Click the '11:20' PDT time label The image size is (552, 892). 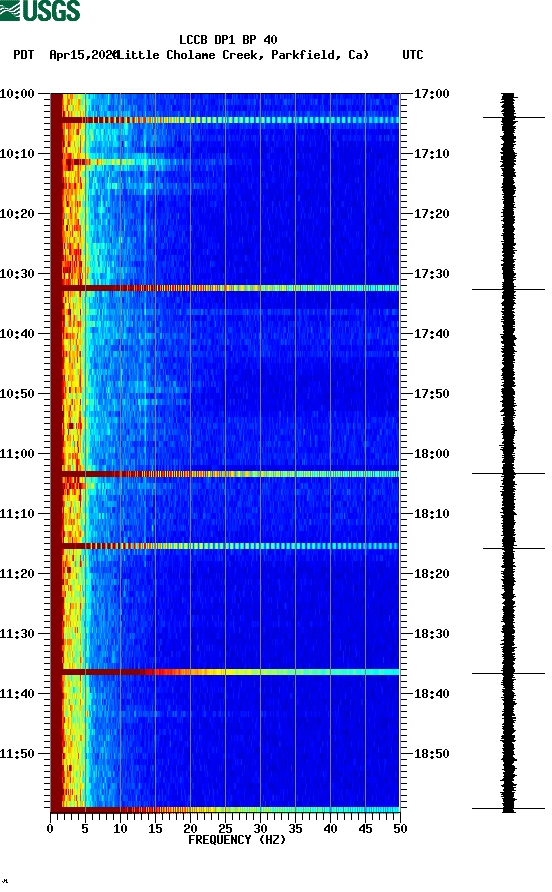(x=17, y=574)
